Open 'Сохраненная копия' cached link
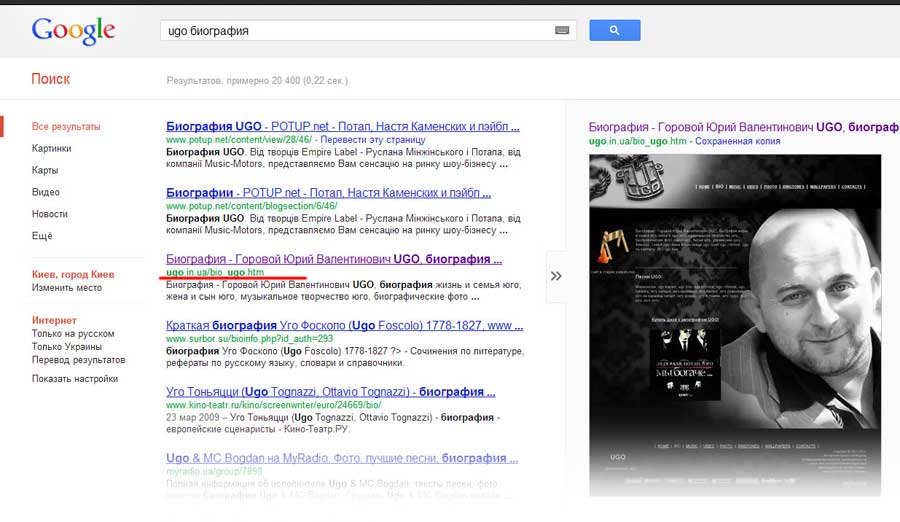900x522 pixels. 738,141
